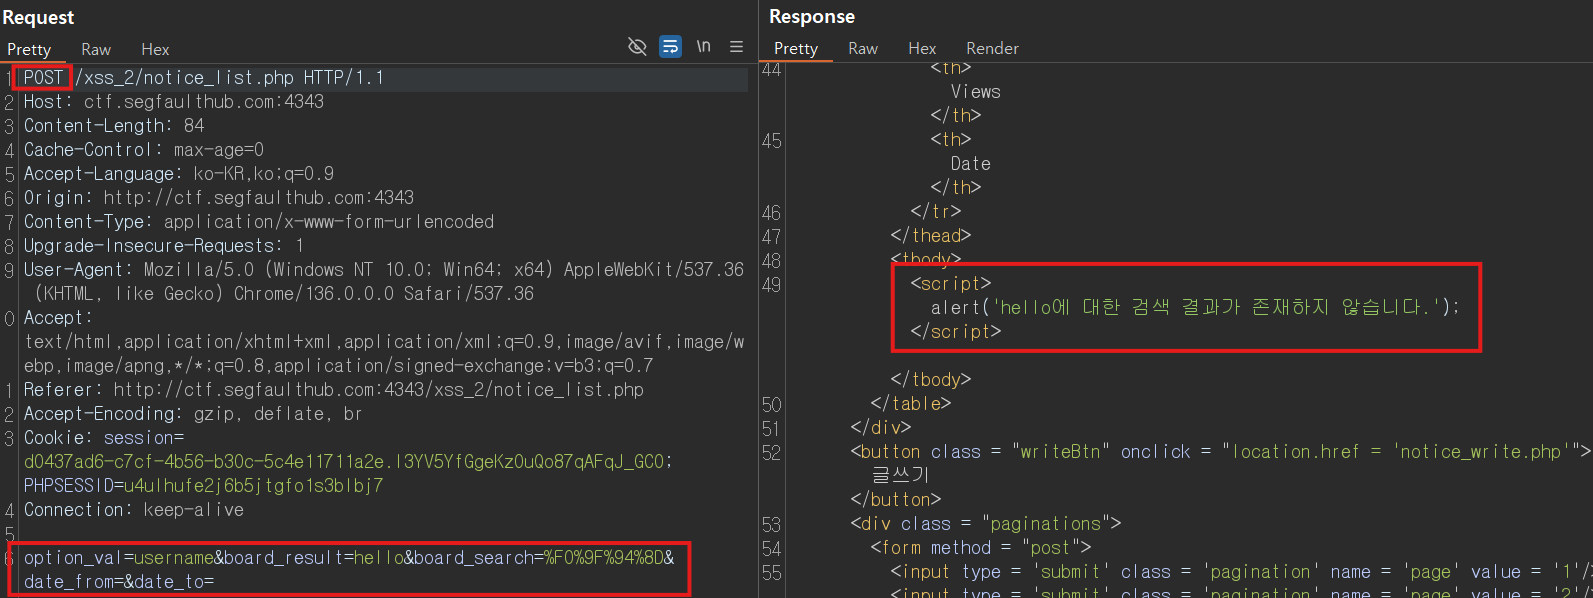Screen dimensions: 1593x598
Task: Open the hamburger options menu in Request panel
Action: coord(737,47)
